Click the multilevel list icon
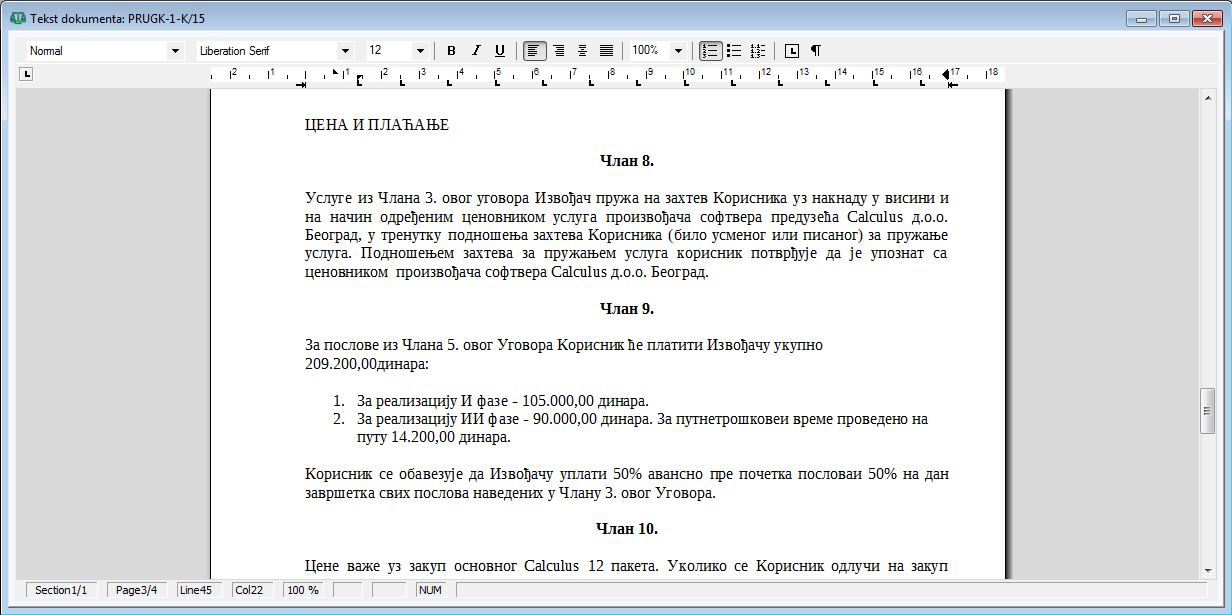 click(758, 51)
